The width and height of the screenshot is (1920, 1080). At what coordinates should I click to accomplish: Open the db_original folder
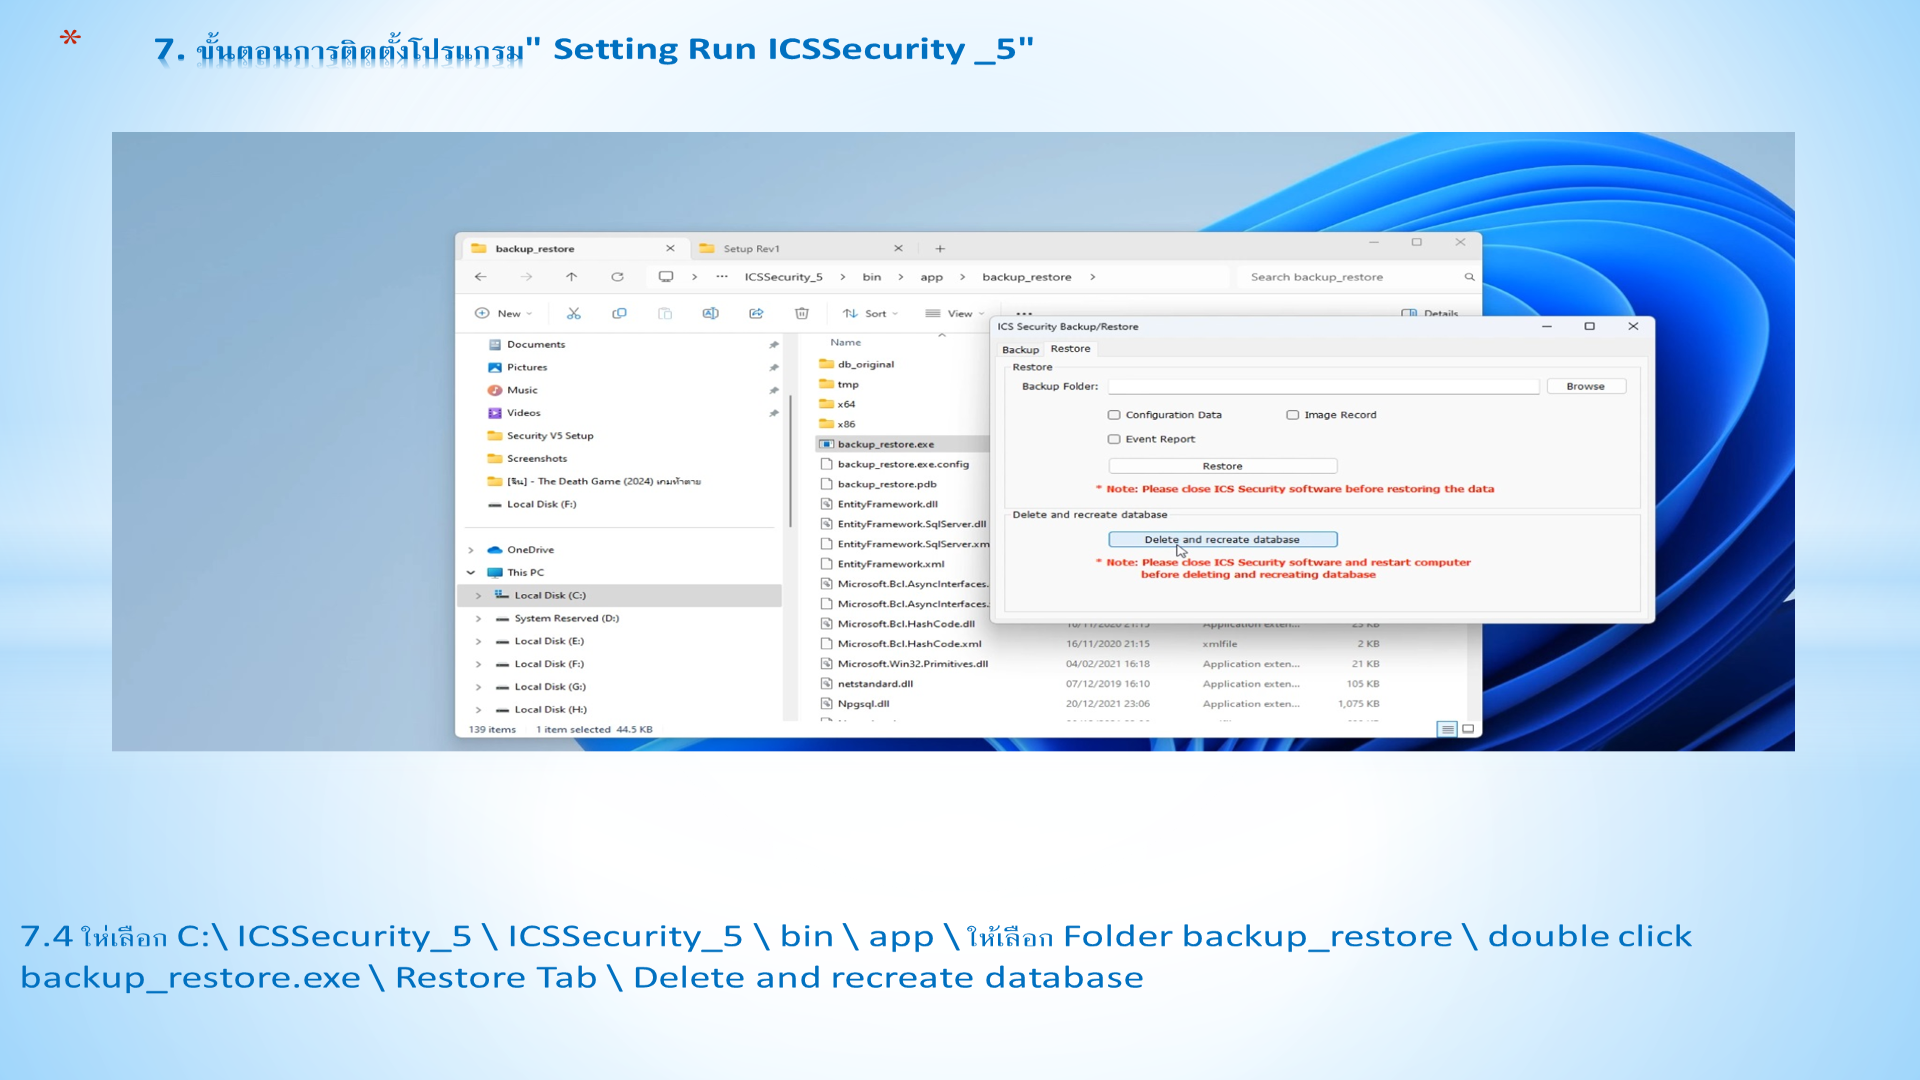point(866,364)
